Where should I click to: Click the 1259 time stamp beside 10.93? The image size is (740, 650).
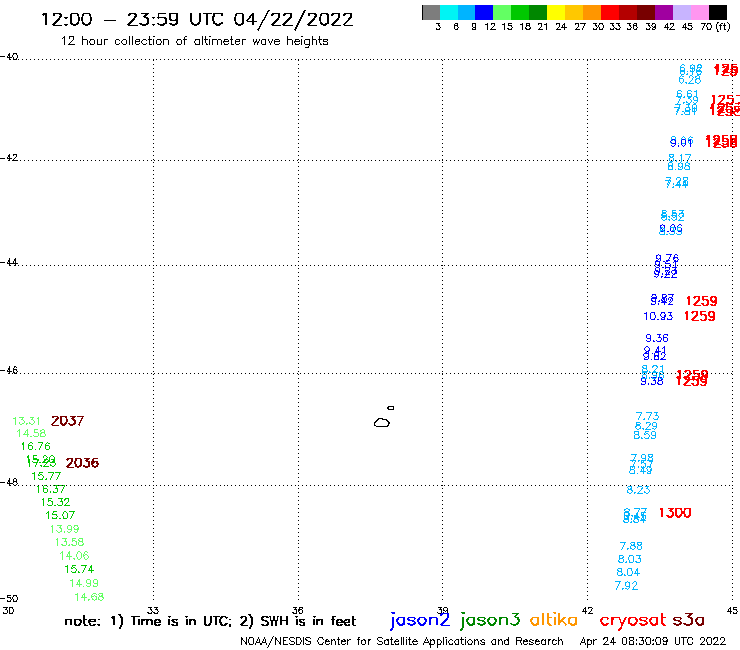[x=700, y=316]
